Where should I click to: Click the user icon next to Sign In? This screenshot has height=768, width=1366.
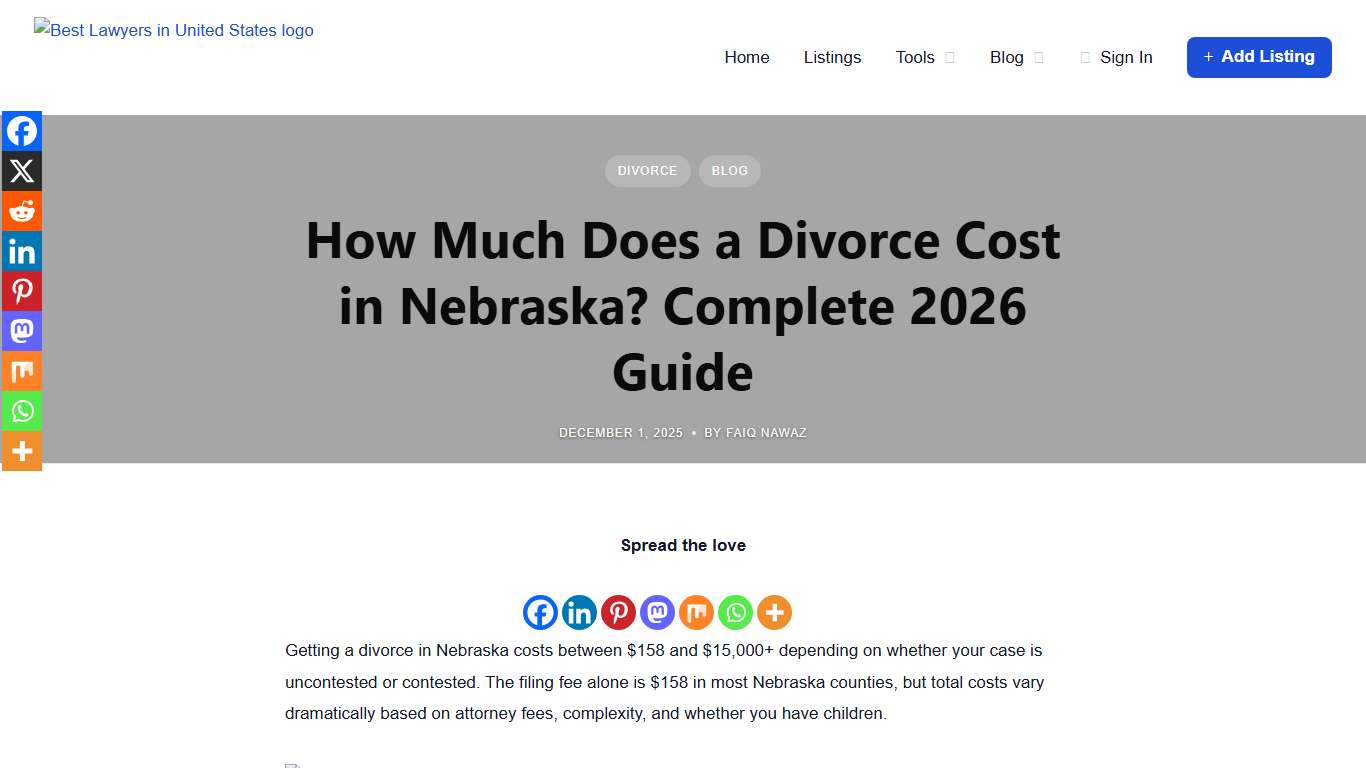(1085, 57)
